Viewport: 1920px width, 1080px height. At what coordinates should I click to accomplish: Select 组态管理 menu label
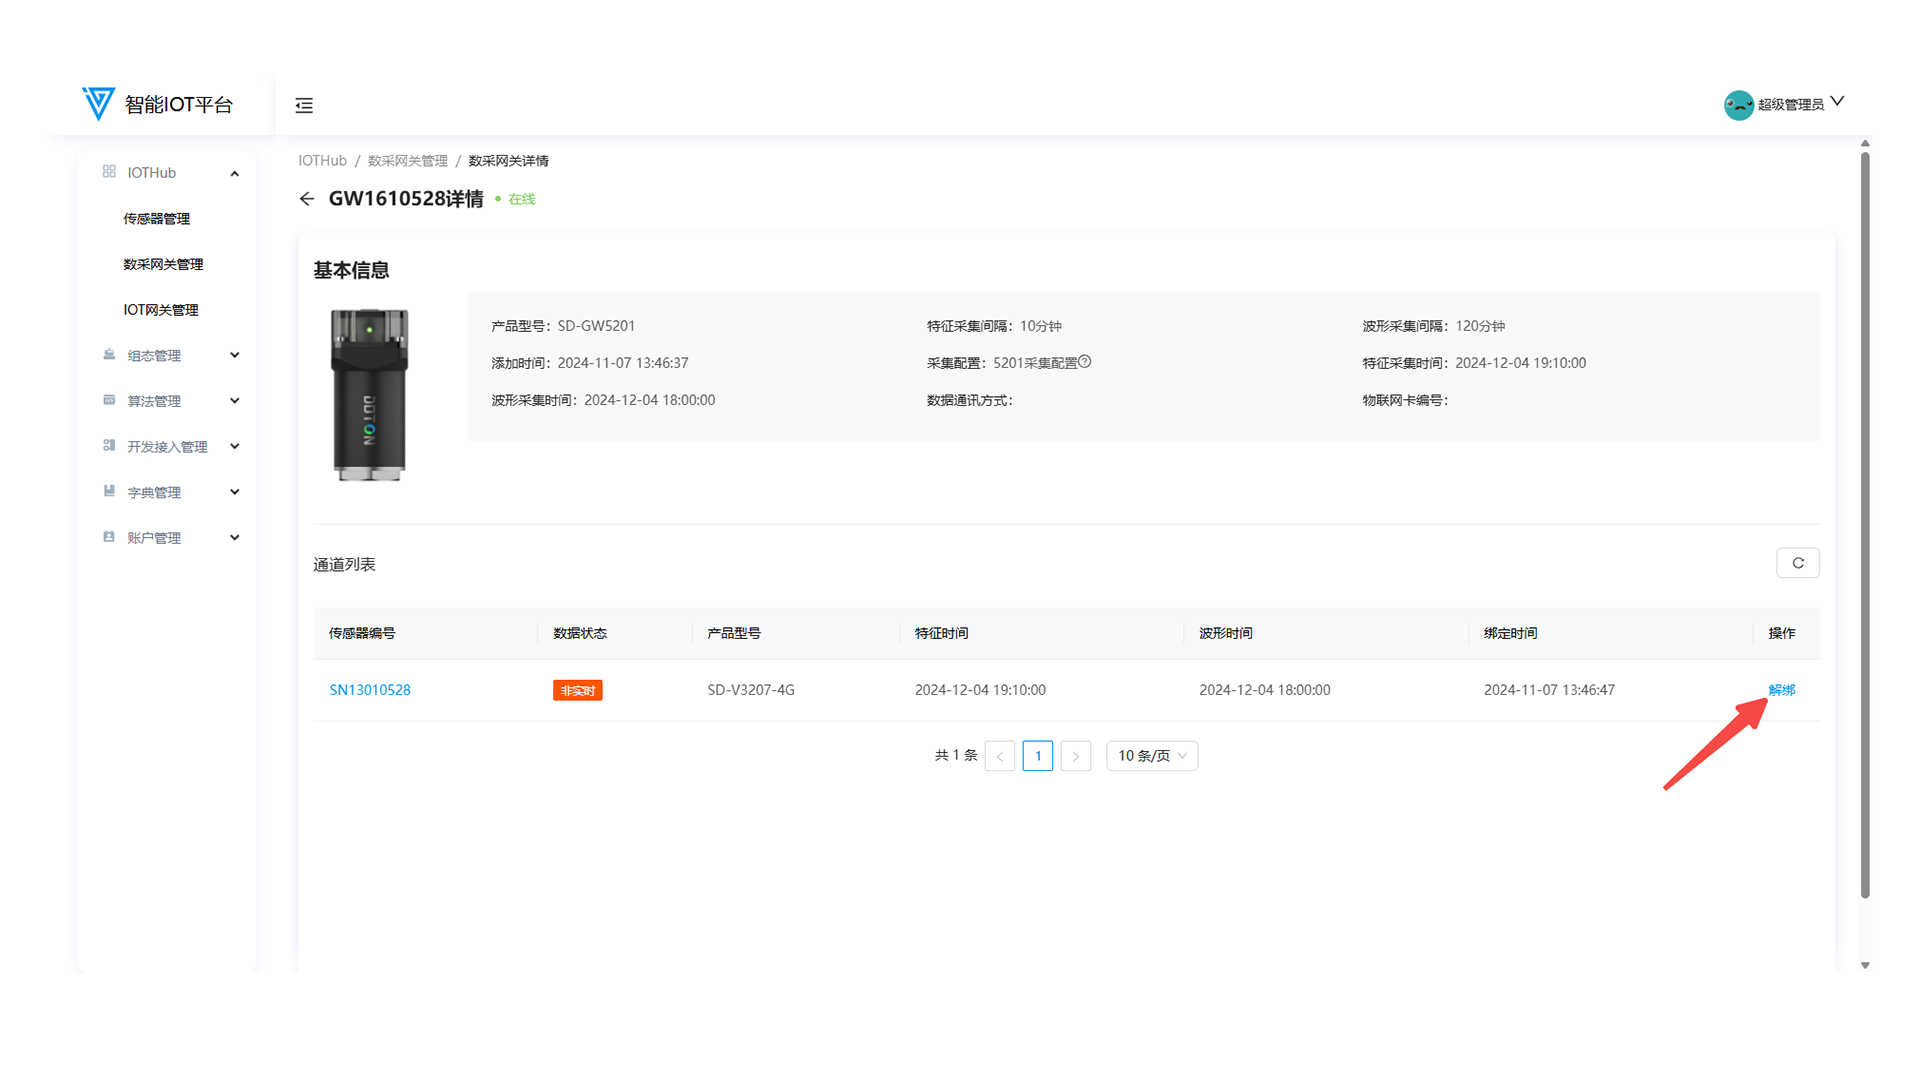click(x=154, y=356)
